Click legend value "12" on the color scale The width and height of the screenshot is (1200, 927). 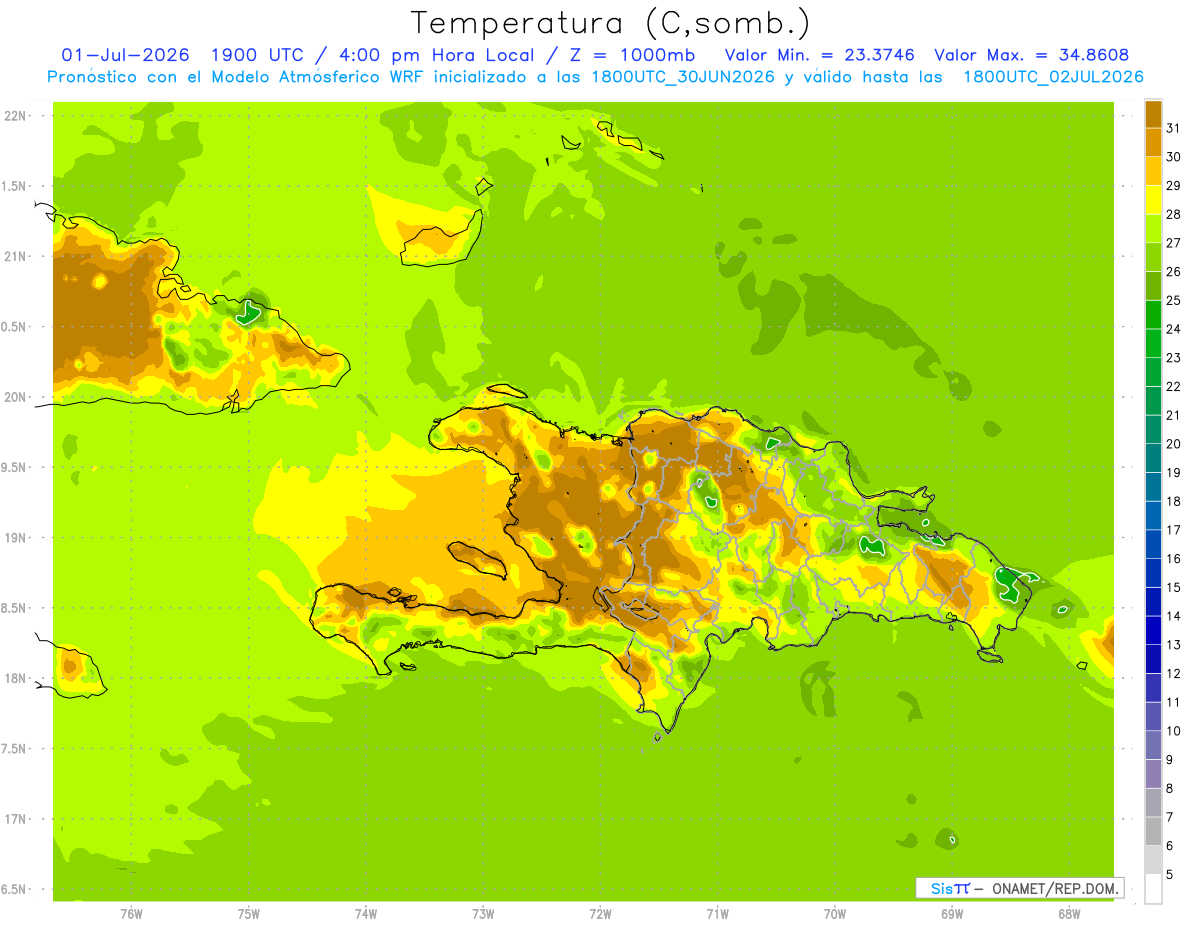(x=1172, y=673)
